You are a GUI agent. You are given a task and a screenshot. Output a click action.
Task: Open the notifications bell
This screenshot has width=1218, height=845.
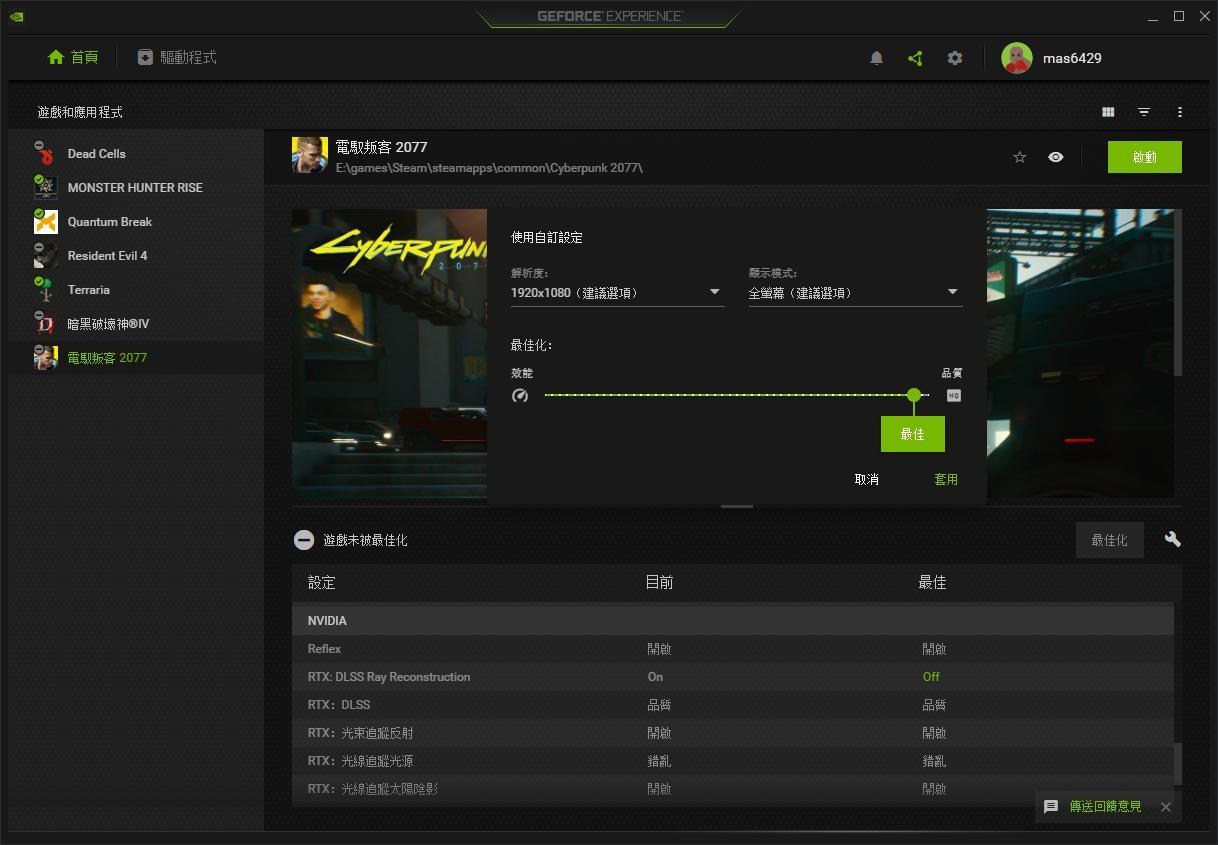pyautogui.click(x=876, y=58)
